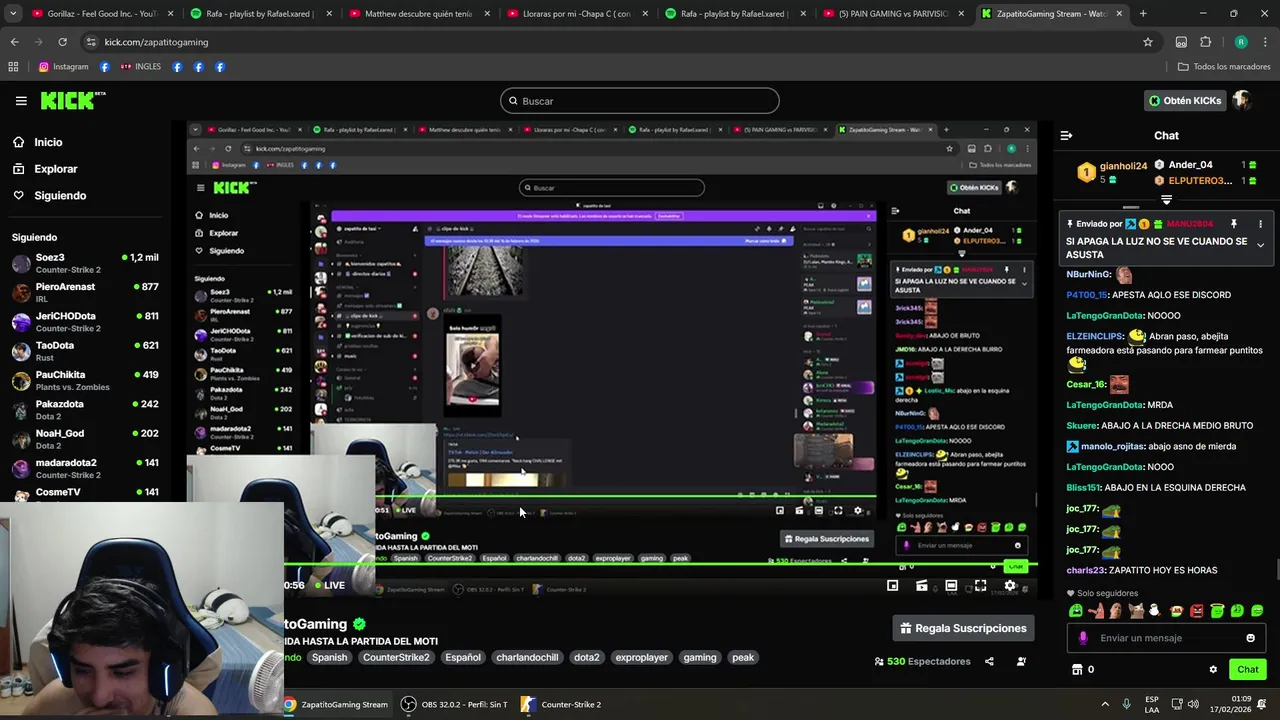Open chat settings gear

(x=1213, y=670)
